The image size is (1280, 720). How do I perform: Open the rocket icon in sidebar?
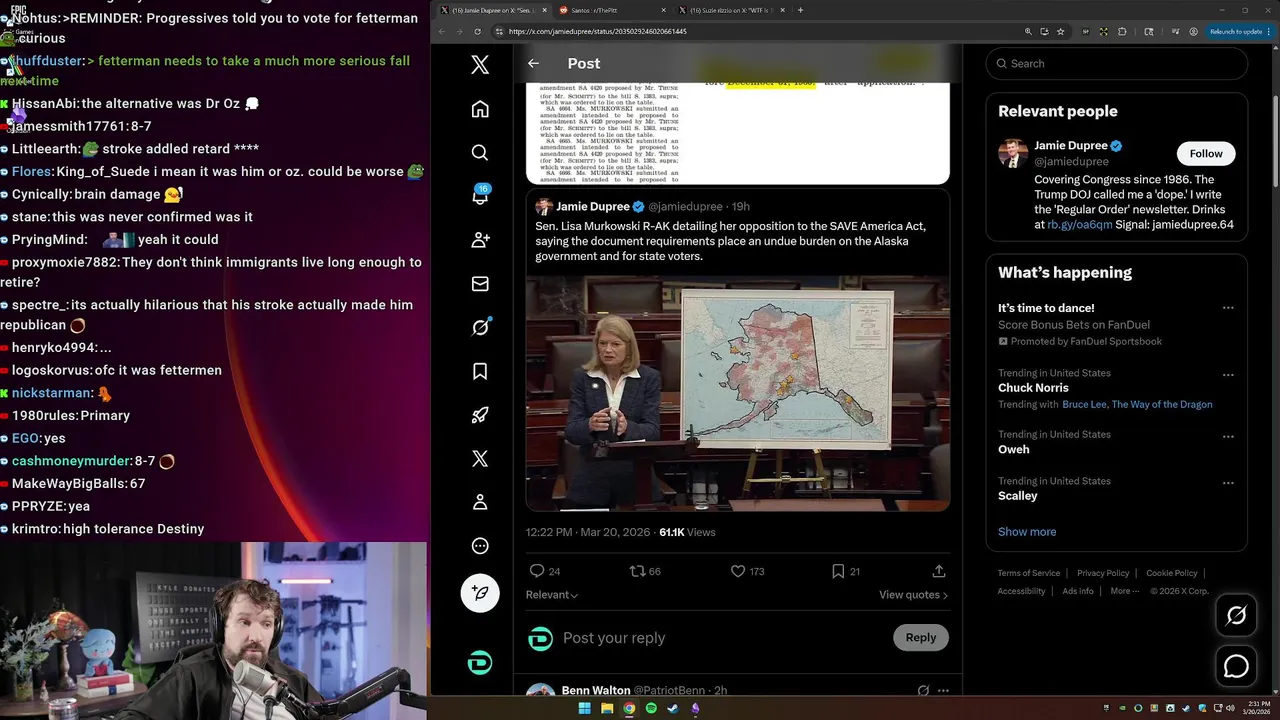[480, 415]
